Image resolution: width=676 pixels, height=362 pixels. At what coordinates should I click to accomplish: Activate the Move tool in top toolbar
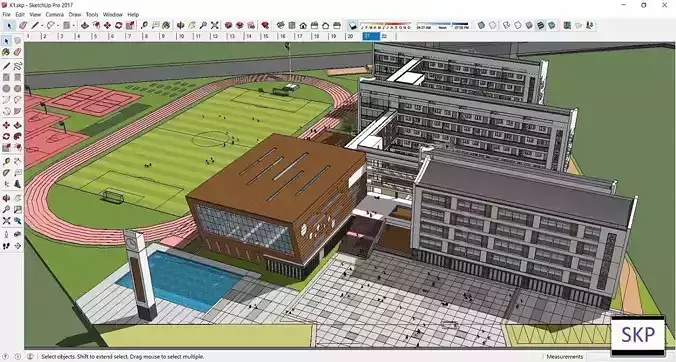point(107,25)
